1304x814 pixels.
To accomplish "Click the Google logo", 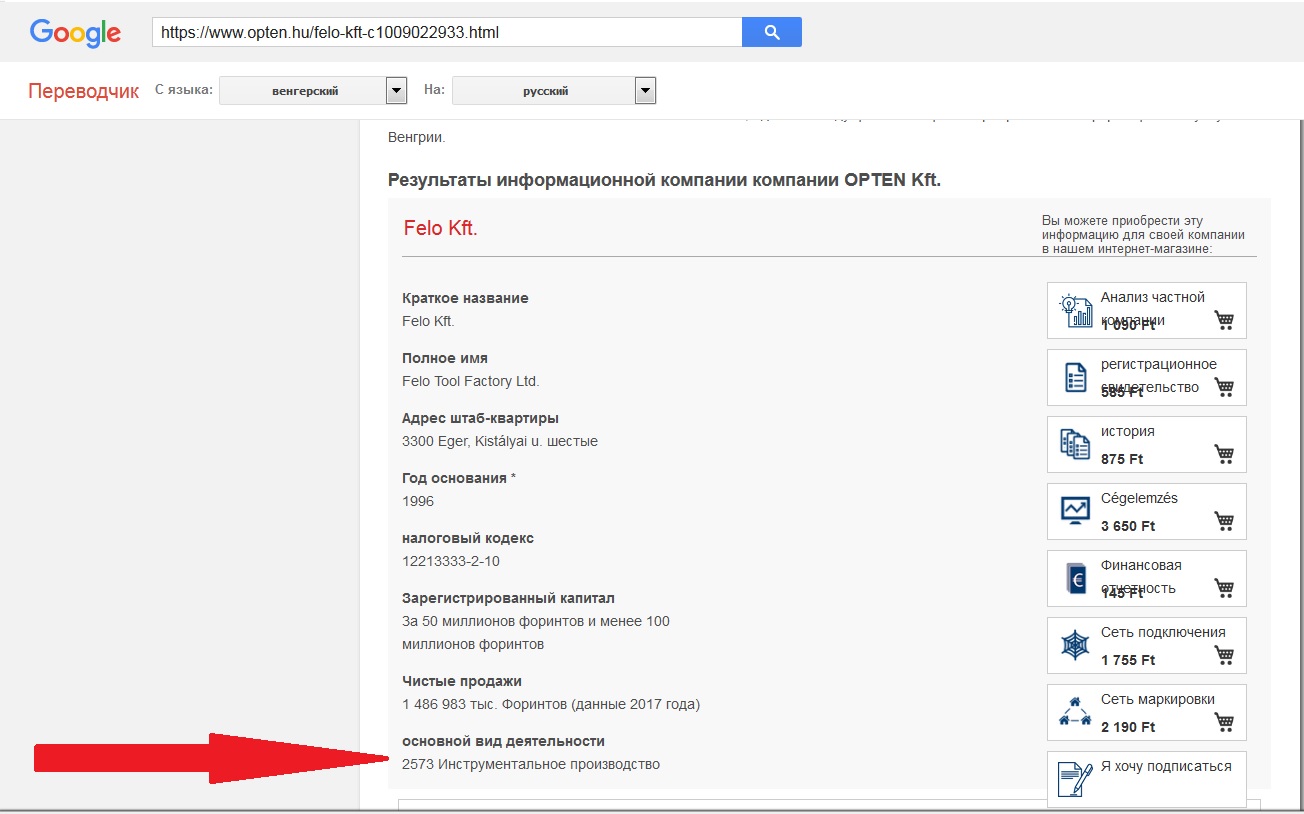I will tap(76, 32).
